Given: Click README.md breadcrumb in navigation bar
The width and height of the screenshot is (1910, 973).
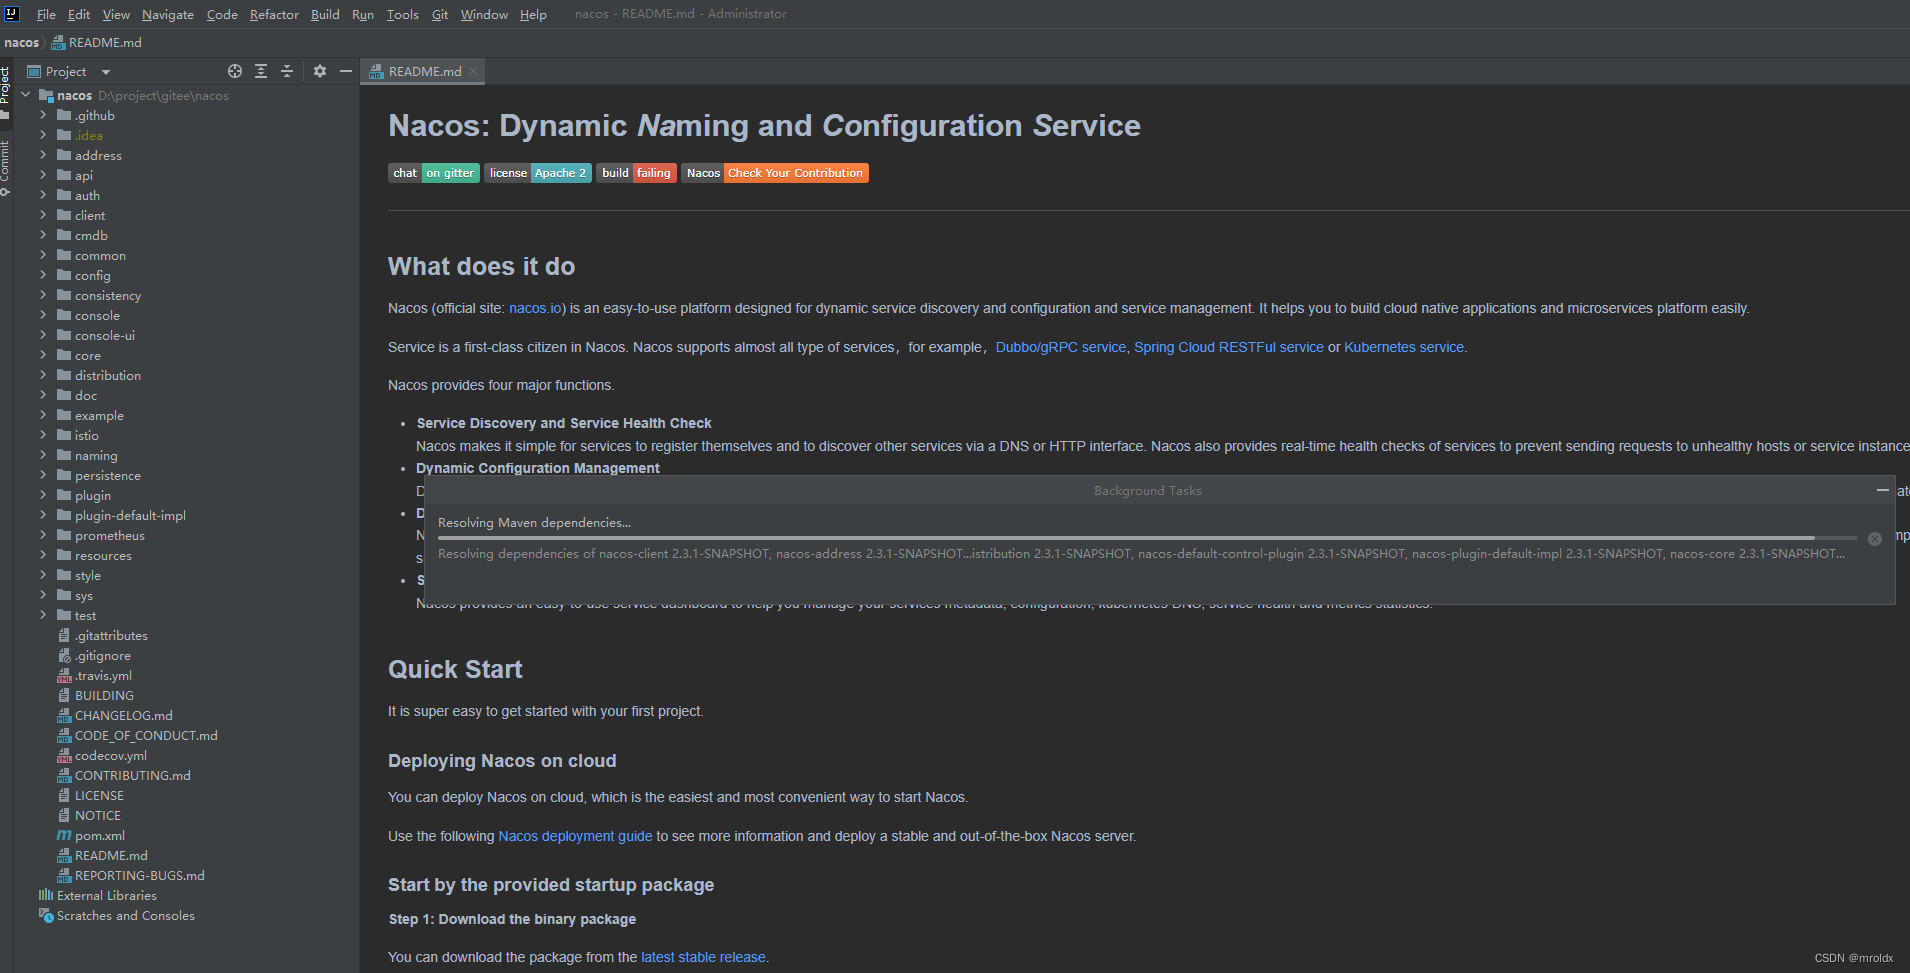Looking at the screenshot, I should click(x=96, y=42).
